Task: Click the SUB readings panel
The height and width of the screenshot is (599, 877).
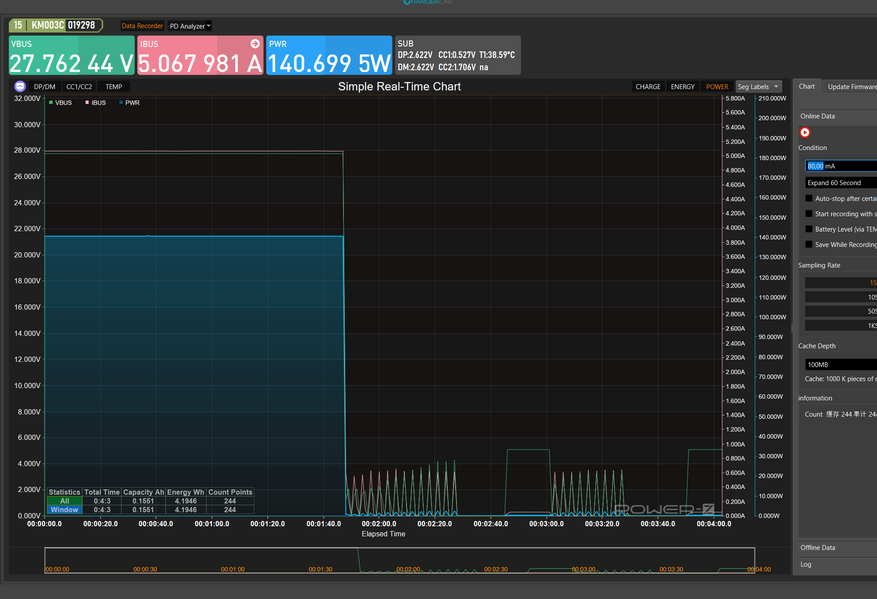Action: click(x=458, y=55)
